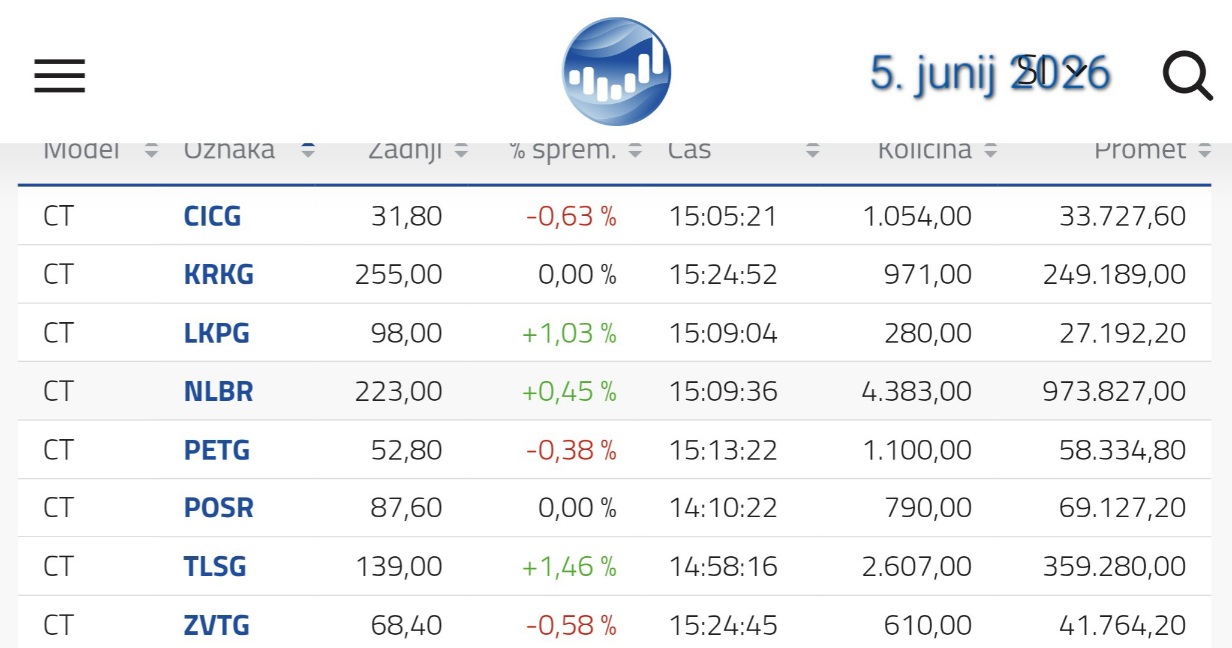This screenshot has height=648, width=1232.
Task: View the PETG stock page
Action: (217, 450)
